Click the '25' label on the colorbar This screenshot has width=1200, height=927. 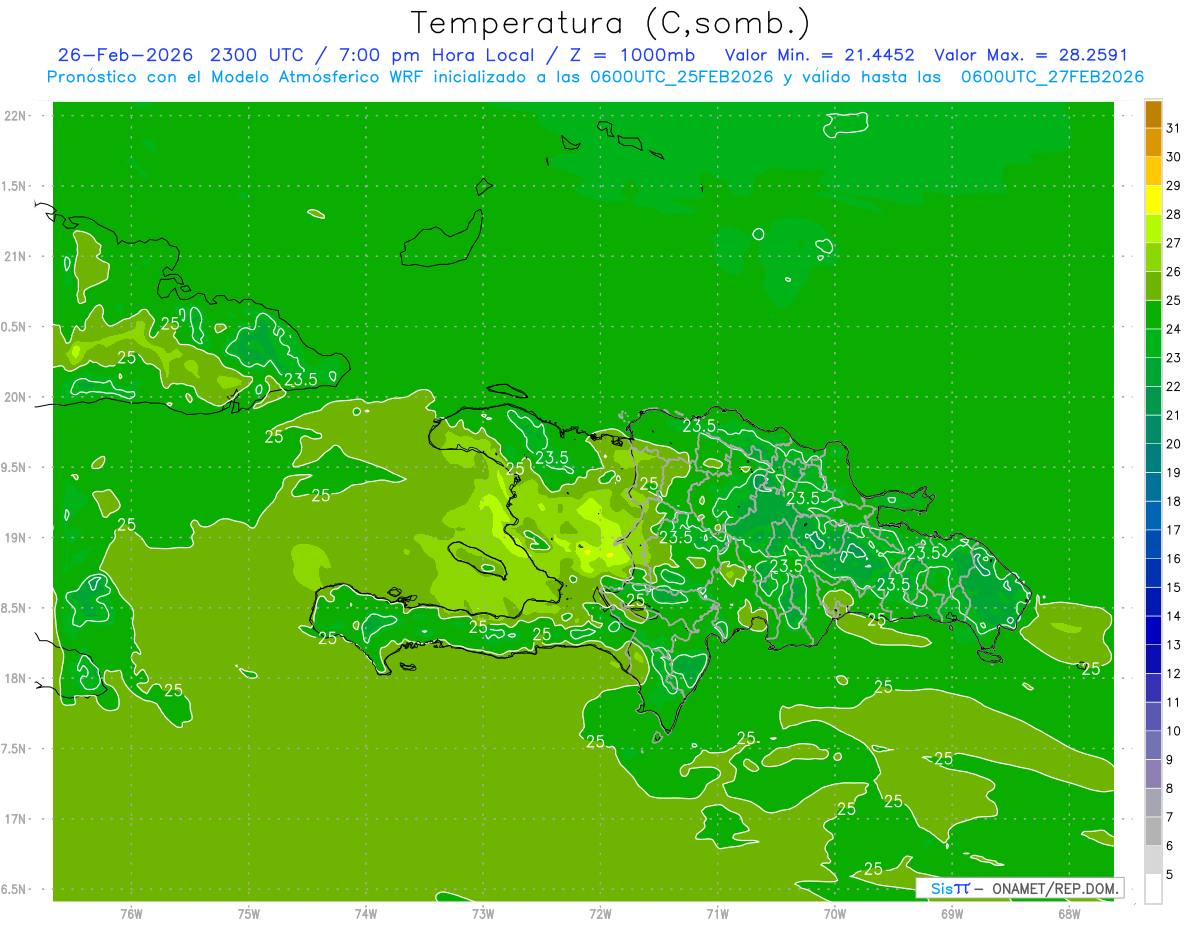(x=1173, y=301)
